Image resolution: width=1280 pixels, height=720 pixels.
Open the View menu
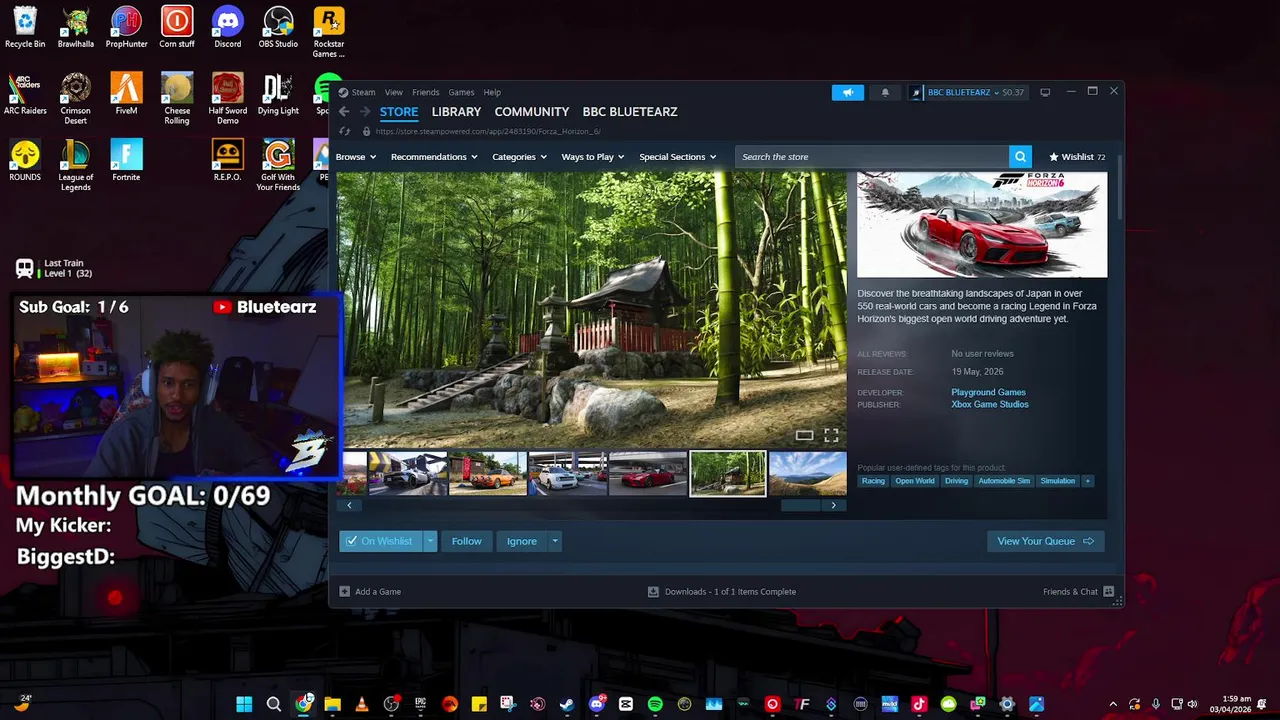394,92
